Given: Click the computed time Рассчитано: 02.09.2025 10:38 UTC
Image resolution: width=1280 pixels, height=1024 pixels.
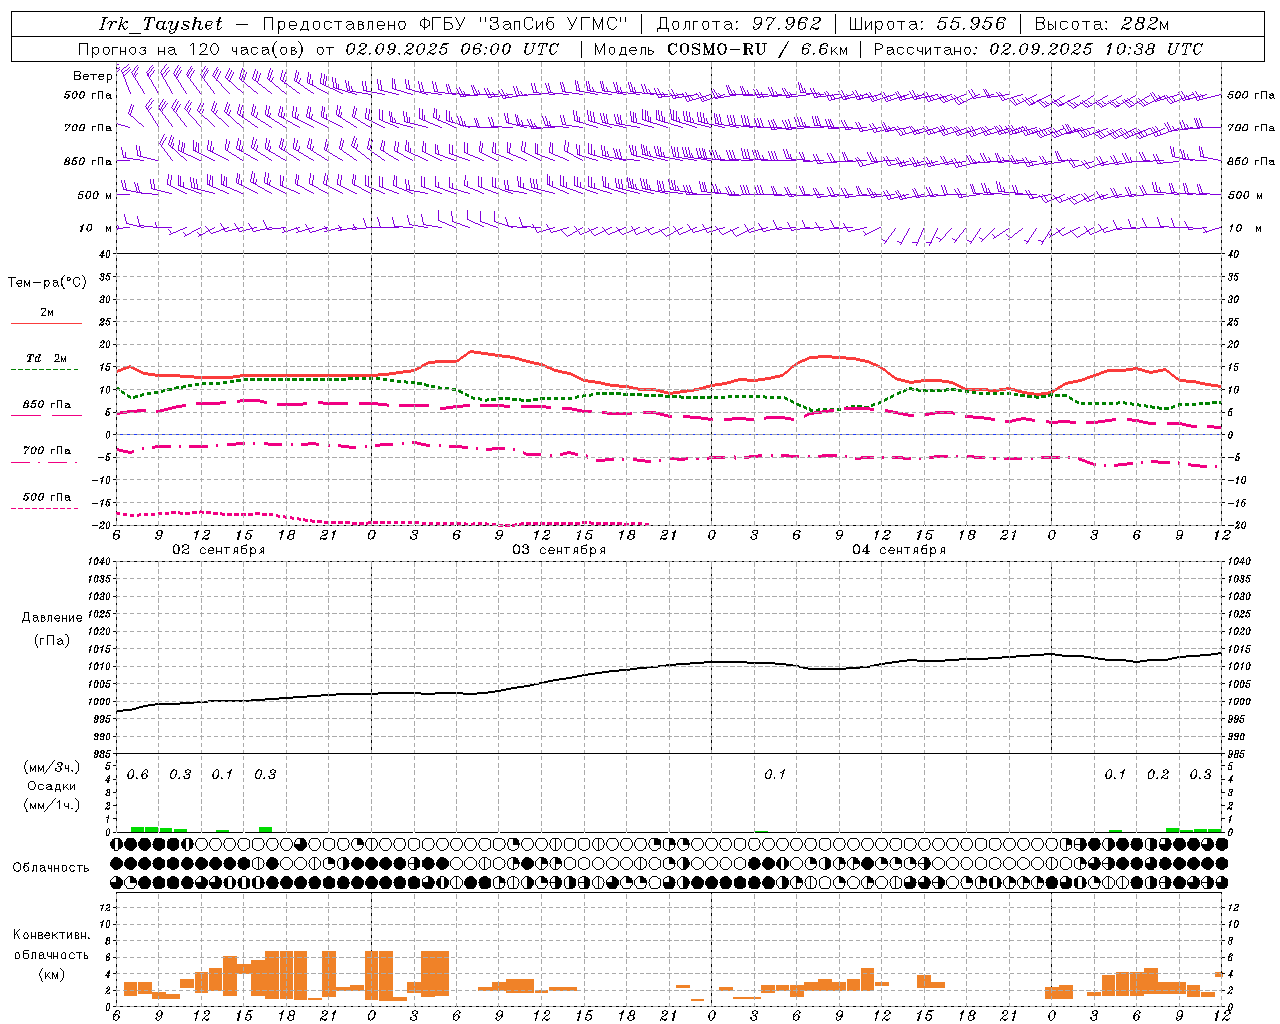Looking at the screenshot, I should pyautogui.click(x=1038, y=49).
